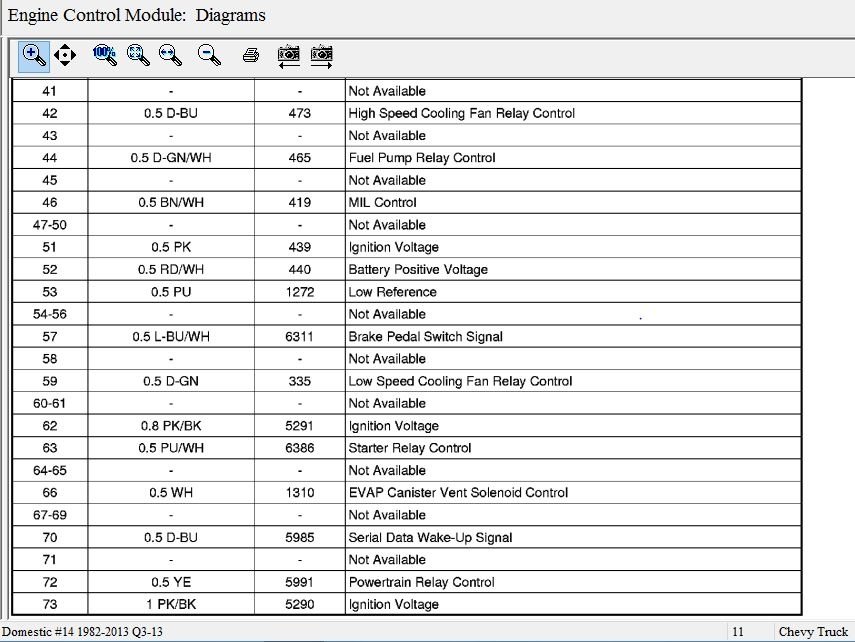Select the '0.5 BN/WH' wire cell

click(171, 202)
